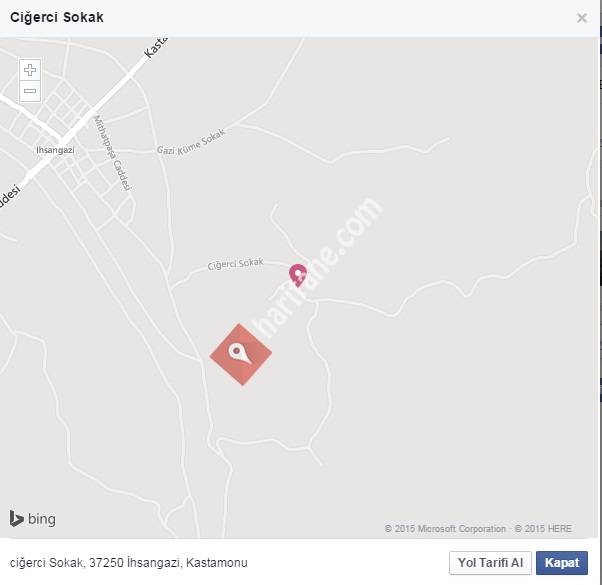Click the Bing logo

point(33,518)
